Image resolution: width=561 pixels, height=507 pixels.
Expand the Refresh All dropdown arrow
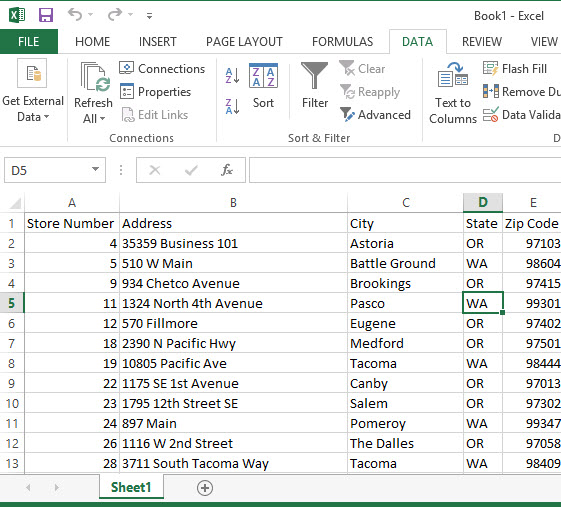point(102,118)
